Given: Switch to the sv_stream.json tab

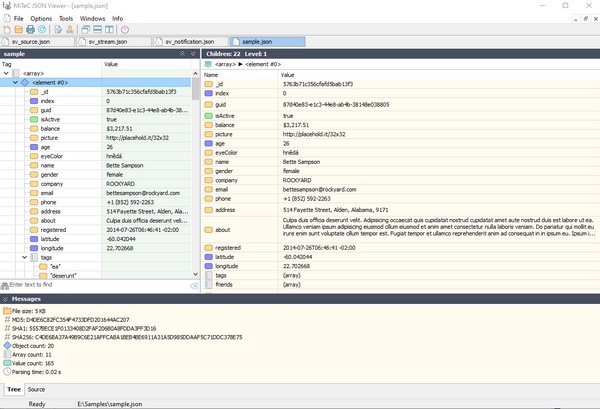Looking at the screenshot, I should (107, 41).
